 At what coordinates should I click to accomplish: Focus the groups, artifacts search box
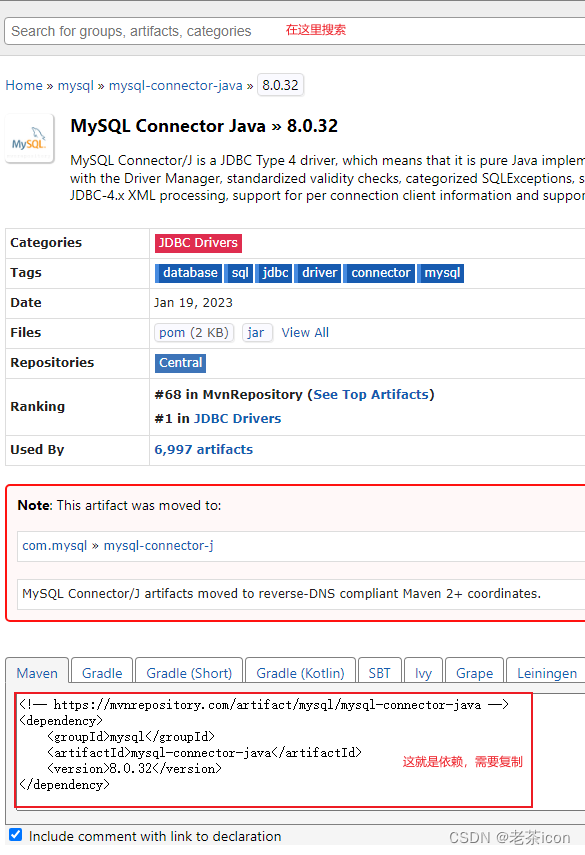tap(294, 31)
